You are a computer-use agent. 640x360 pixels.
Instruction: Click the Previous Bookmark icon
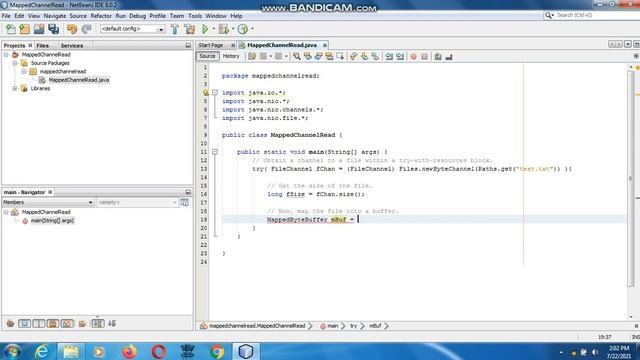click(353, 56)
